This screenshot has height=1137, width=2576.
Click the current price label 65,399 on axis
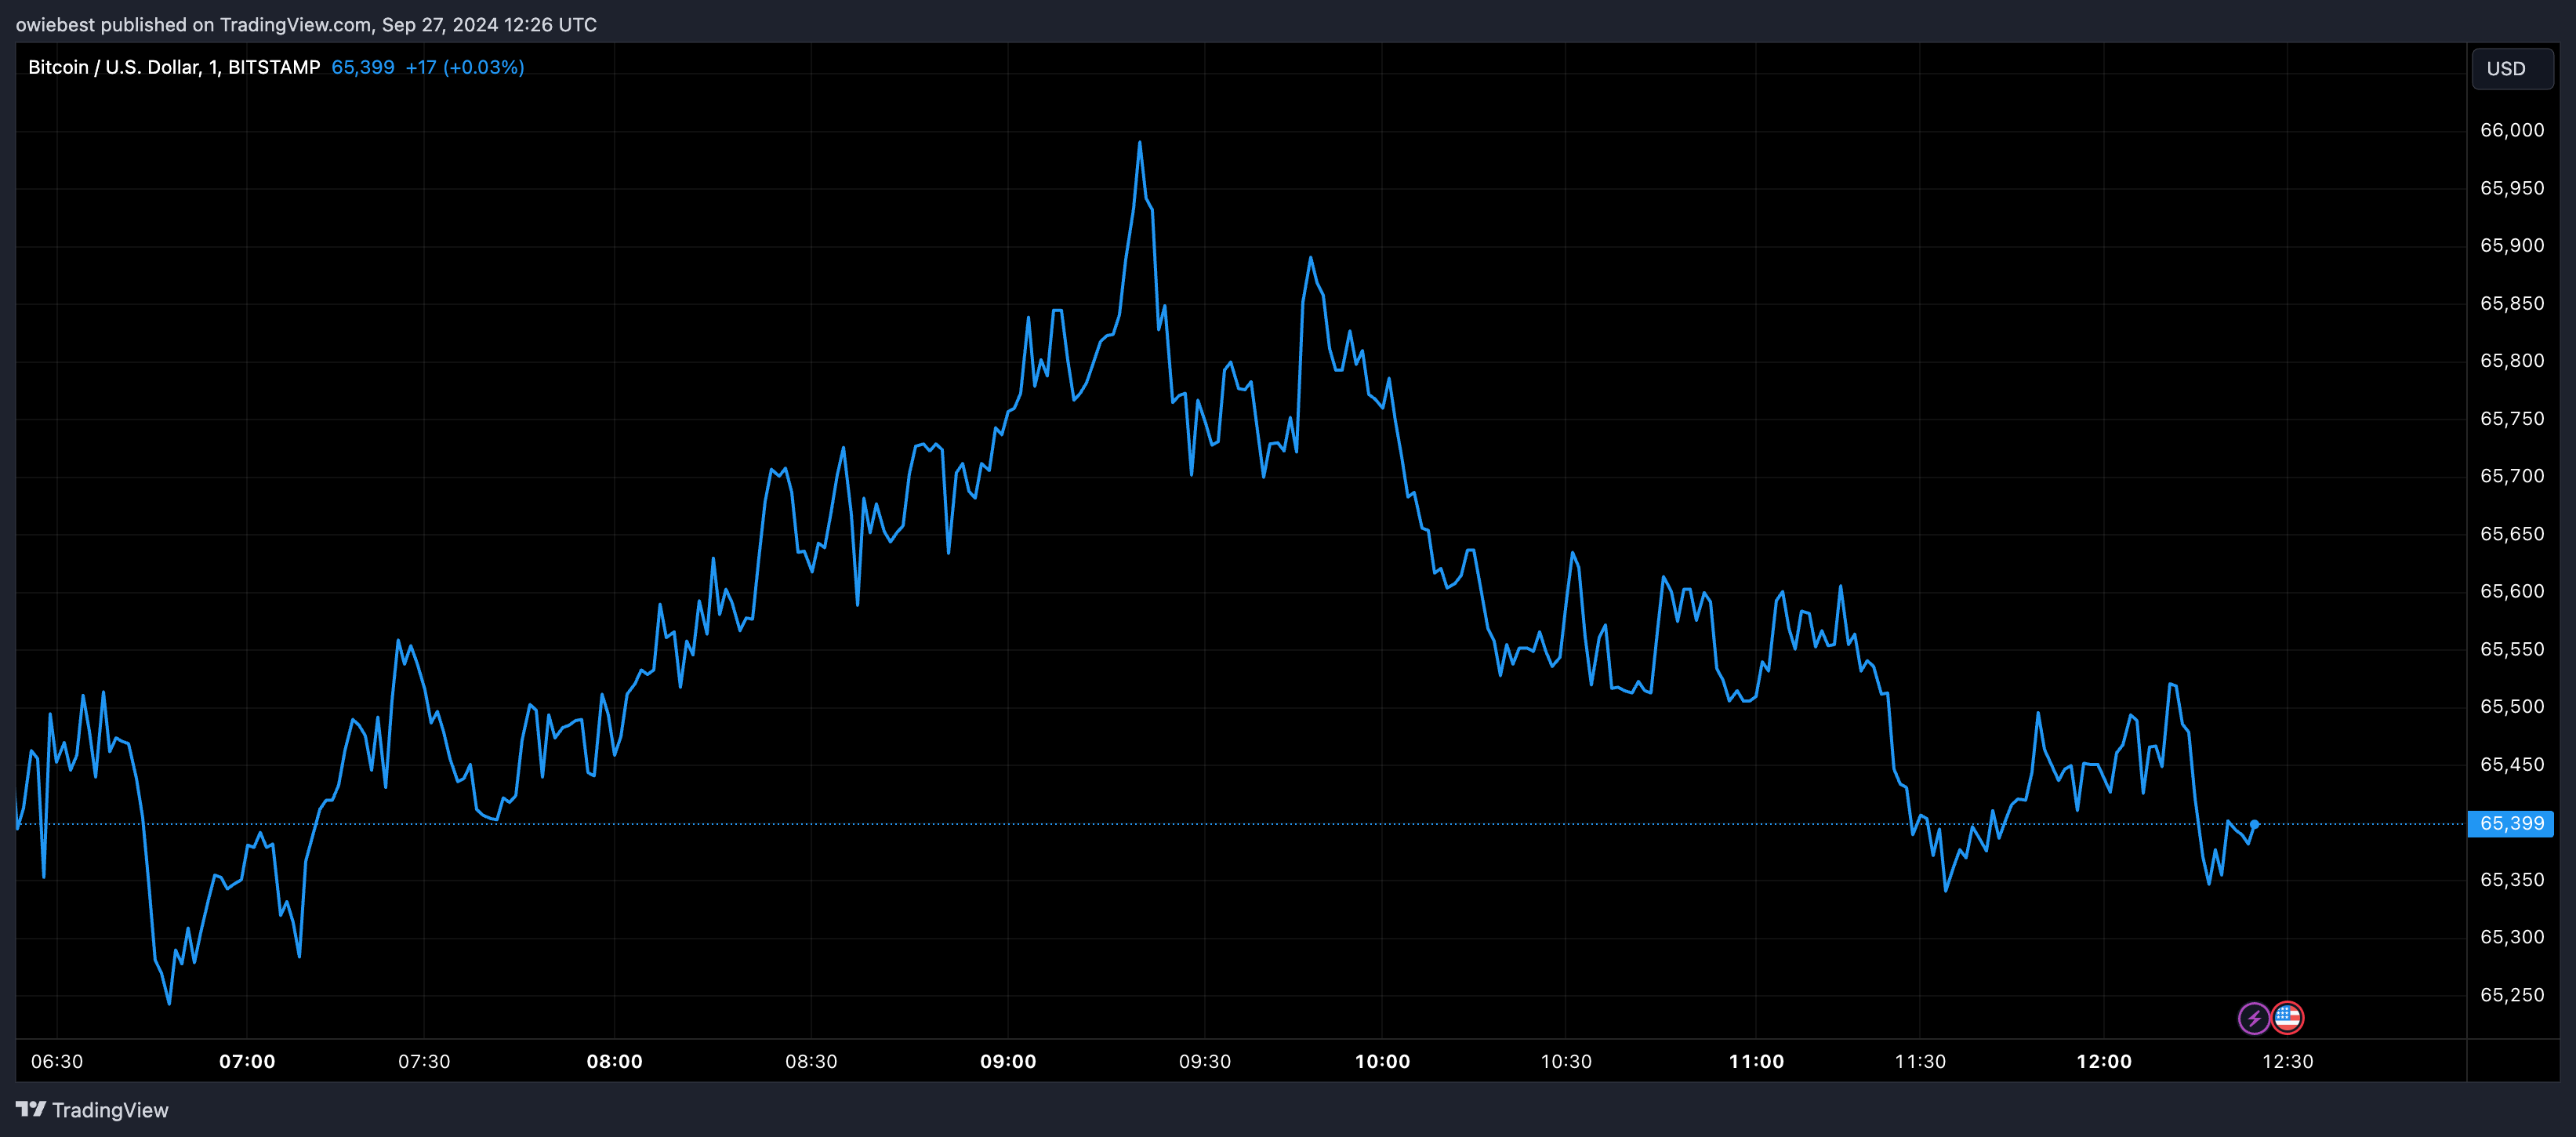click(x=2511, y=823)
